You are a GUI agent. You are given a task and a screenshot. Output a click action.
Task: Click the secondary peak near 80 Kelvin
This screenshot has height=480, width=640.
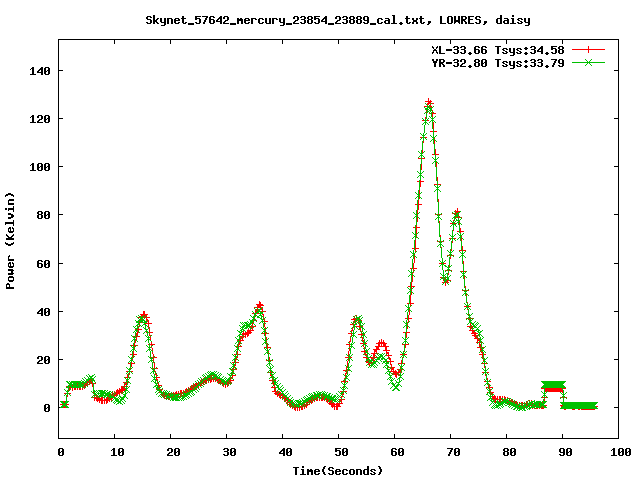(457, 212)
